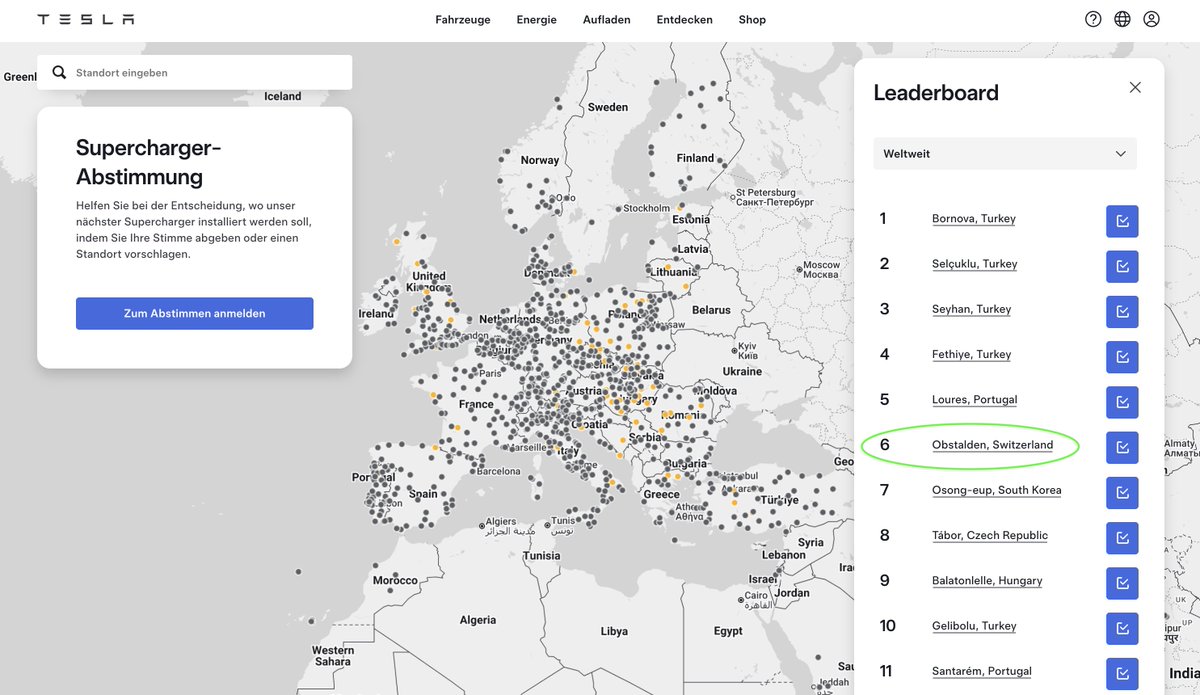This screenshot has width=1200, height=695.
Task: Vote for Santarém, Portugal
Action: coord(1122,674)
